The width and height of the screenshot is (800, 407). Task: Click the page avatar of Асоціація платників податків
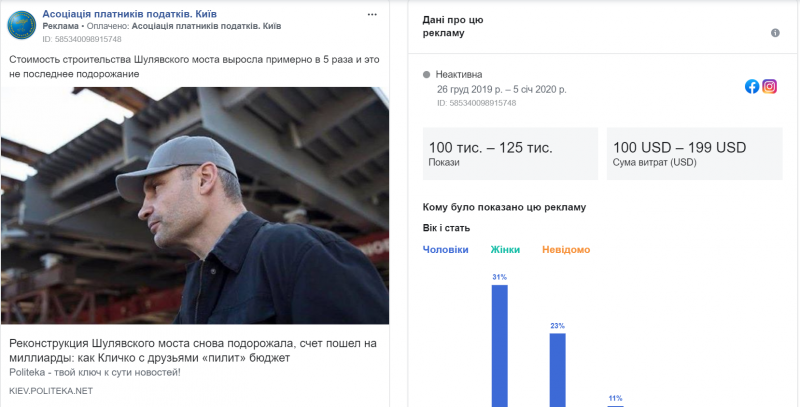coord(22,23)
